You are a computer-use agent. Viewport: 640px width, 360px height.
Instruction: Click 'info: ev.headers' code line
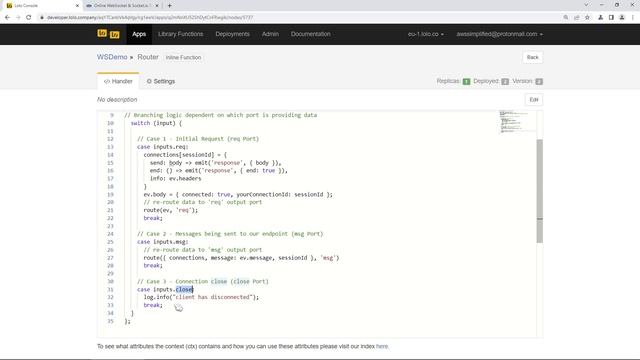tap(176, 178)
